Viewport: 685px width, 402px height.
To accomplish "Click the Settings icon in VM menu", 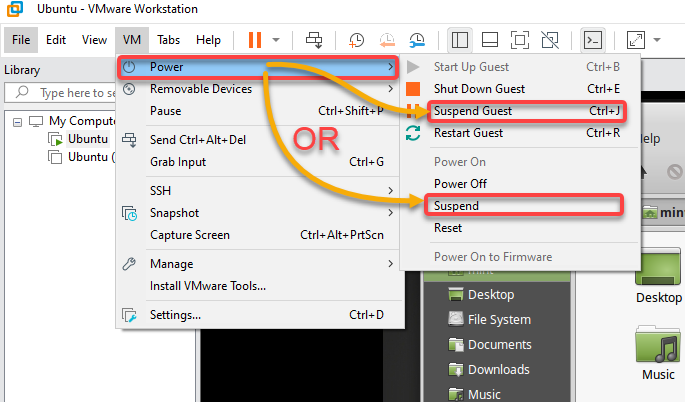I will point(129,315).
